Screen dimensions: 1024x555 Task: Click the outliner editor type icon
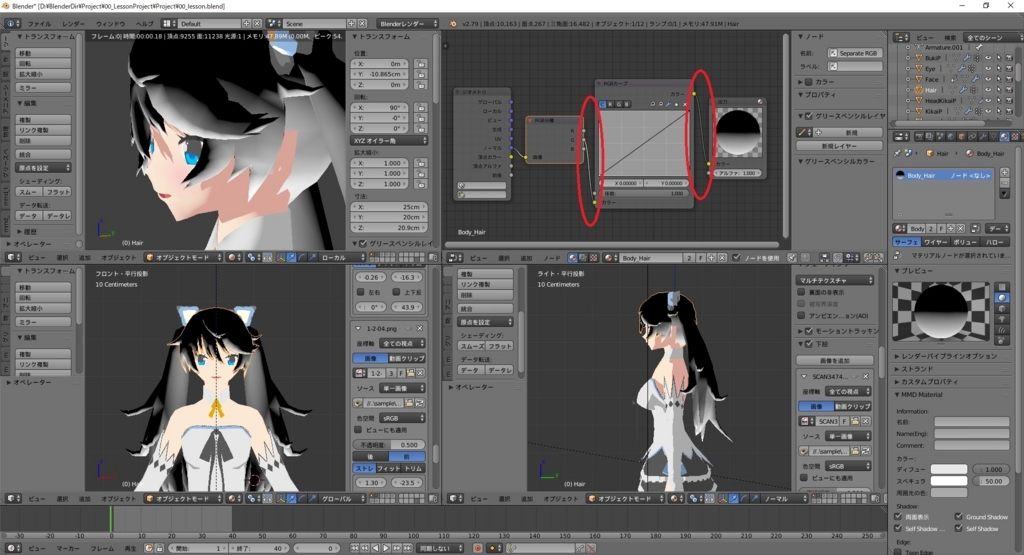click(901, 37)
